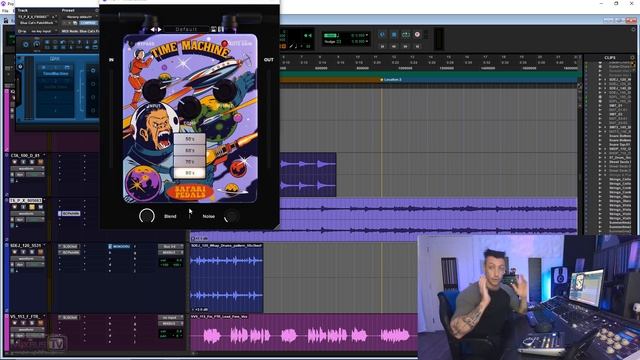Open dyn automation mode on SDEJ_120 track
The image size is (640, 360).
[20, 264]
